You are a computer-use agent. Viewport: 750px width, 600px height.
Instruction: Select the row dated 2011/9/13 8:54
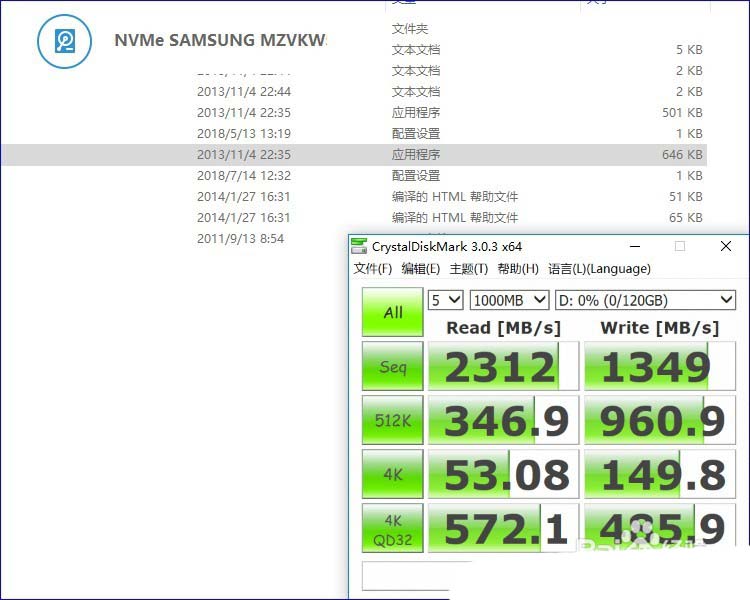pyautogui.click(x=241, y=238)
